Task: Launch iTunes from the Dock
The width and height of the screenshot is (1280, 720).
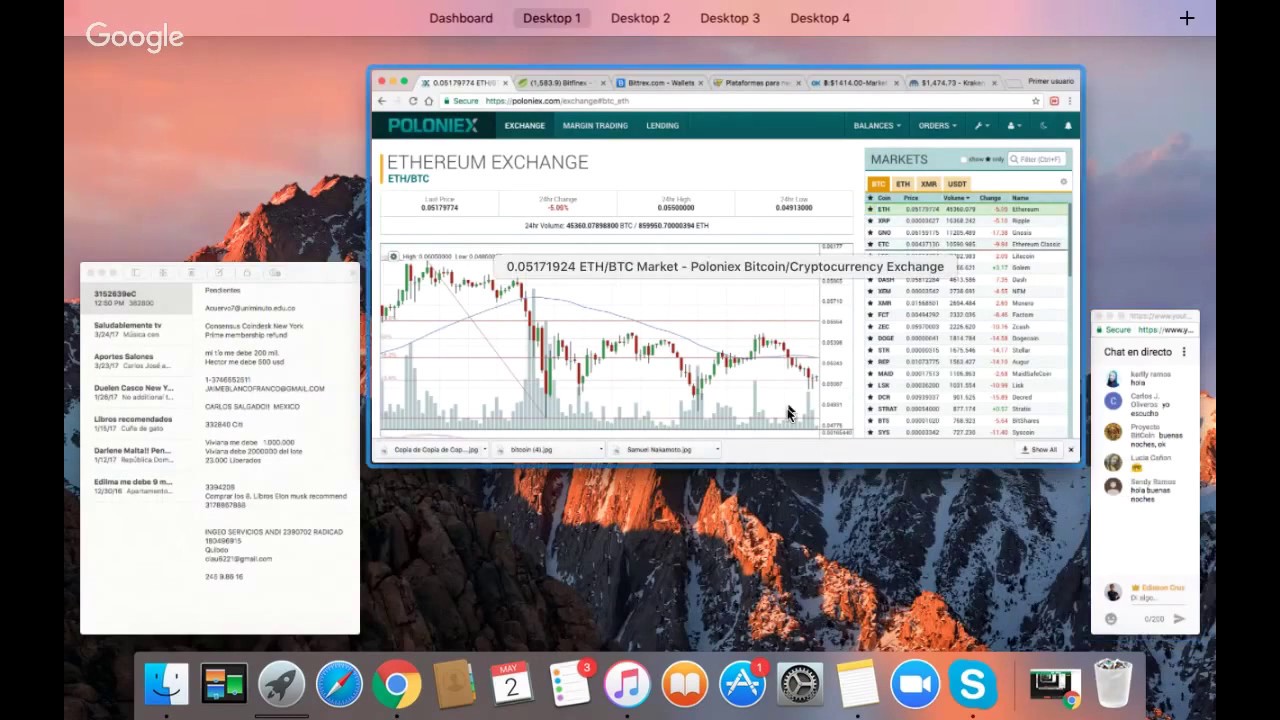Action: [x=627, y=685]
